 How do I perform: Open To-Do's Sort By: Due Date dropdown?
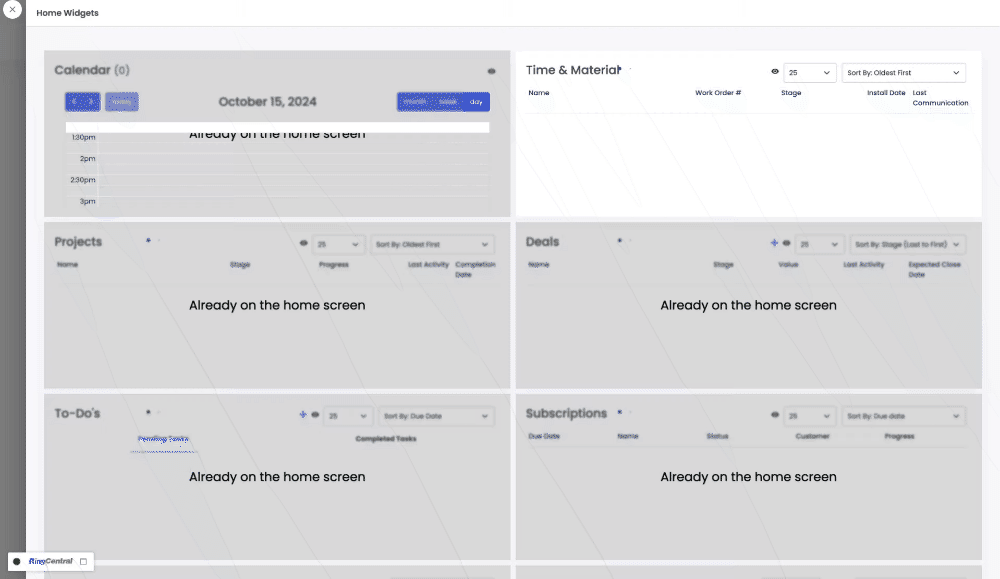coord(435,416)
